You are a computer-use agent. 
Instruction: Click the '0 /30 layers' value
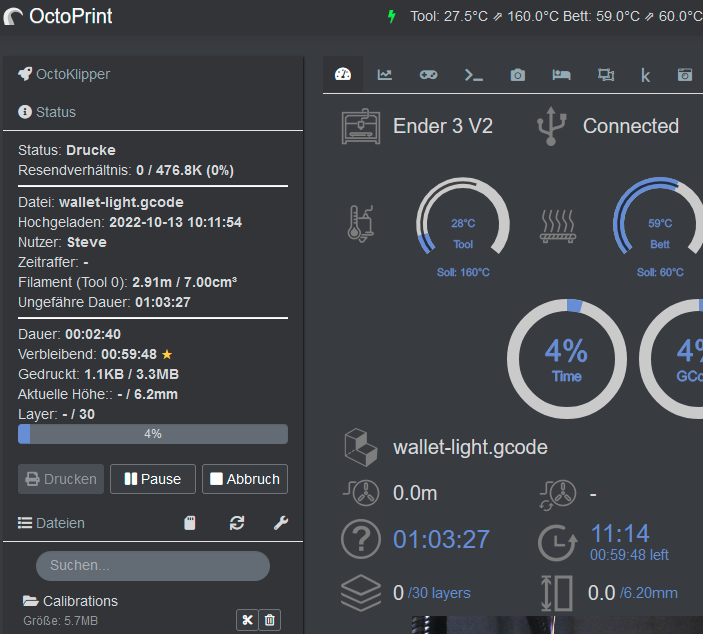pos(432,593)
